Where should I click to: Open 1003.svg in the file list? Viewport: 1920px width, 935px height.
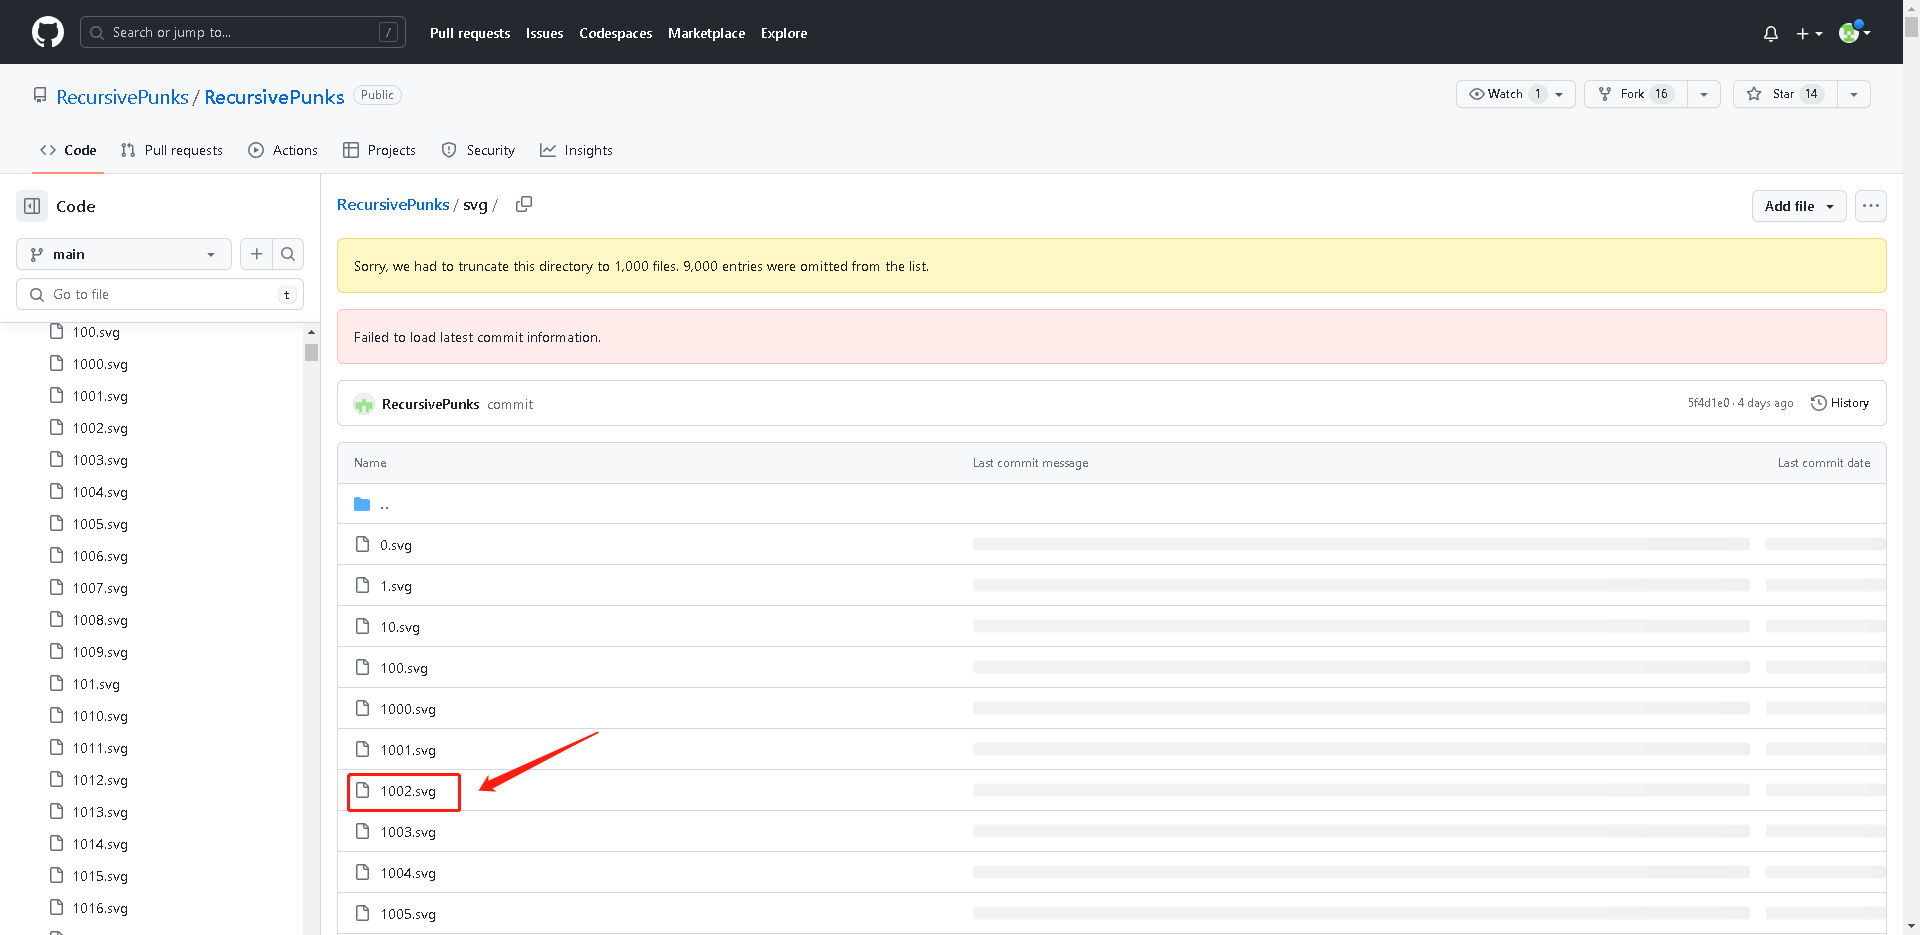click(x=408, y=832)
